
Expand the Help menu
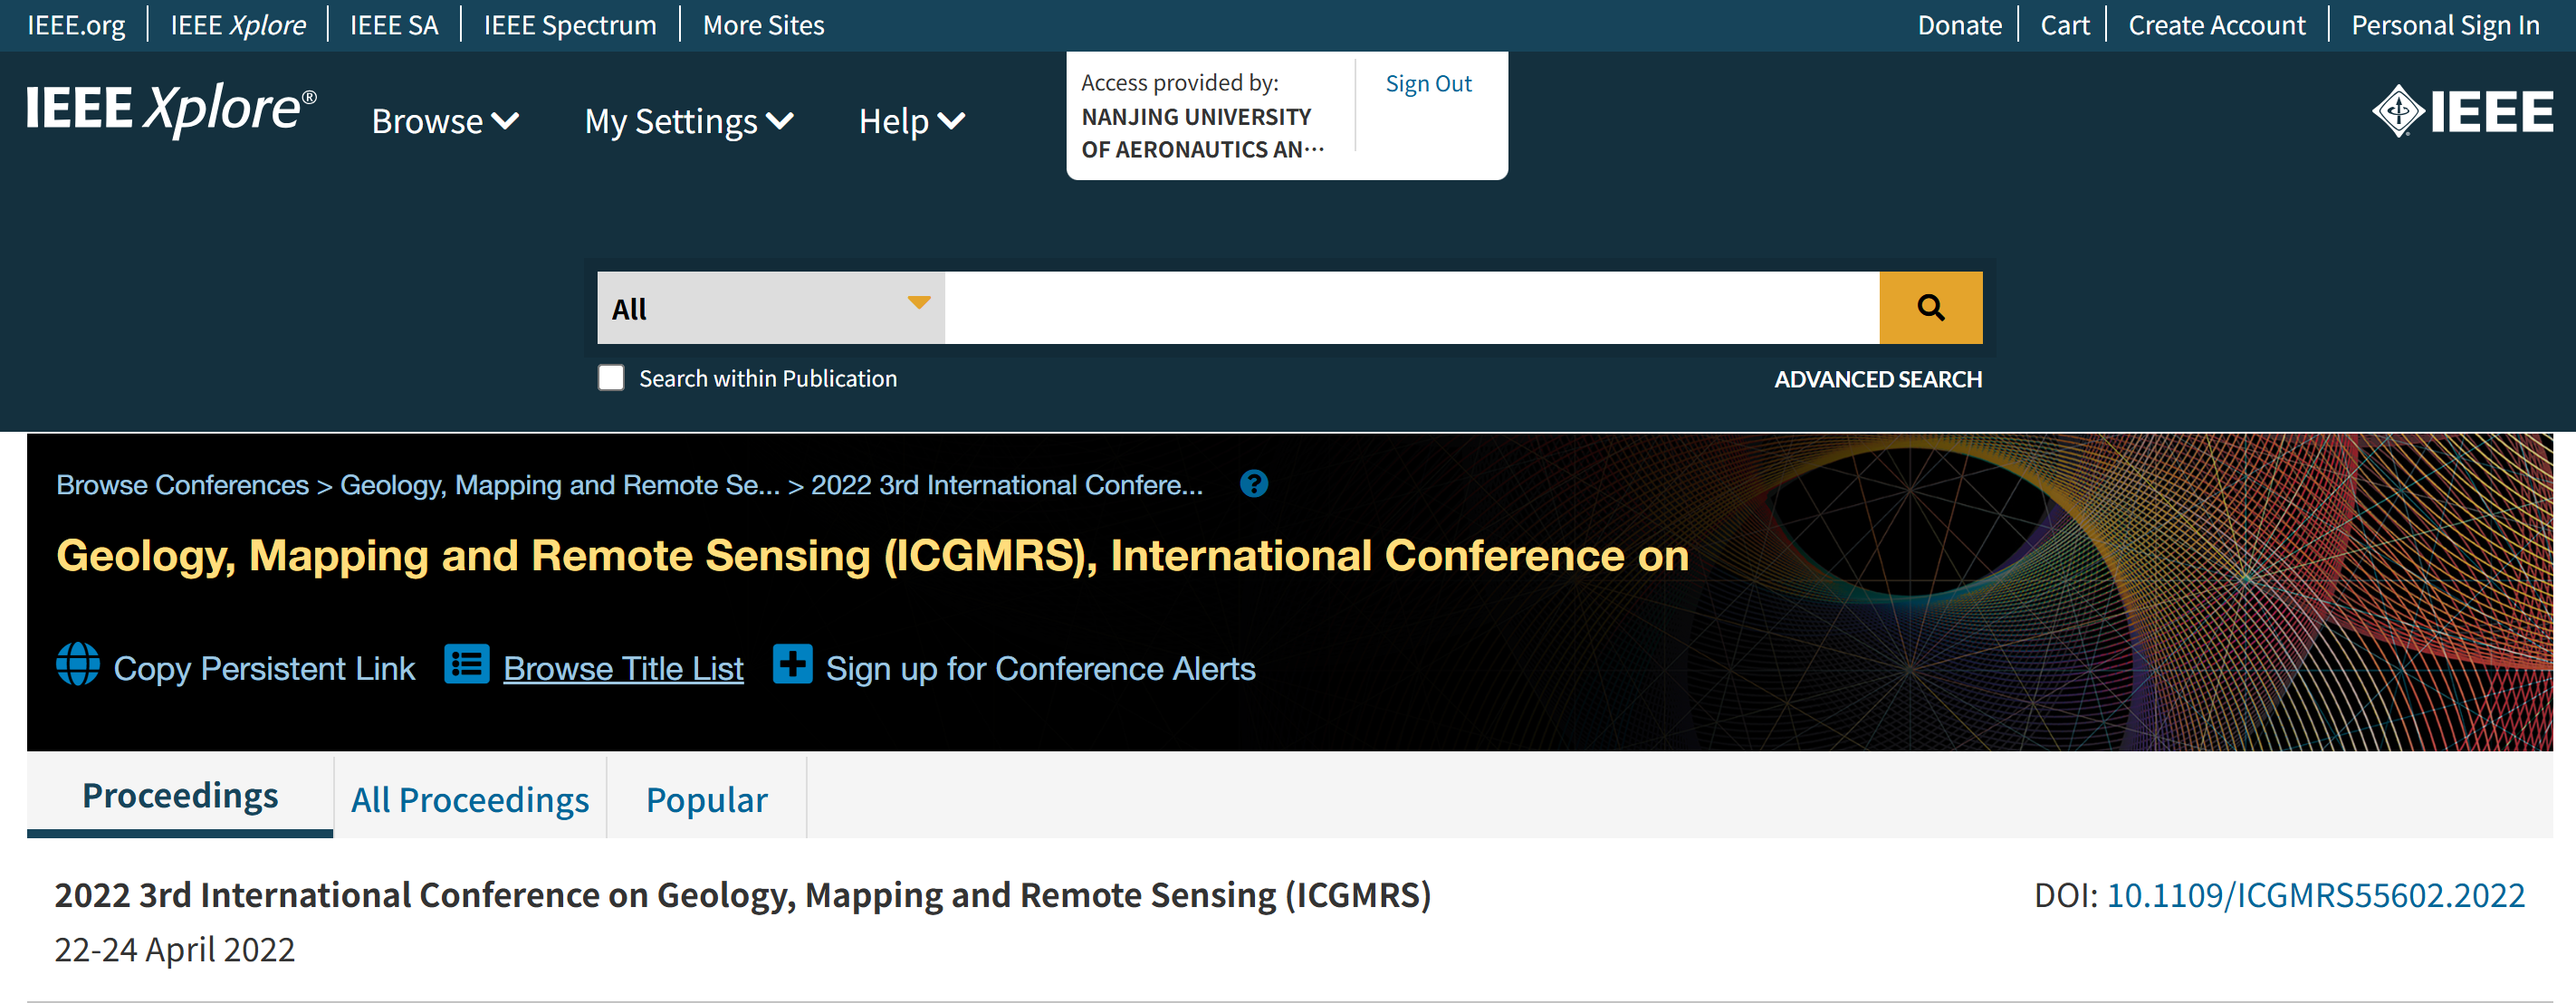[x=911, y=121]
